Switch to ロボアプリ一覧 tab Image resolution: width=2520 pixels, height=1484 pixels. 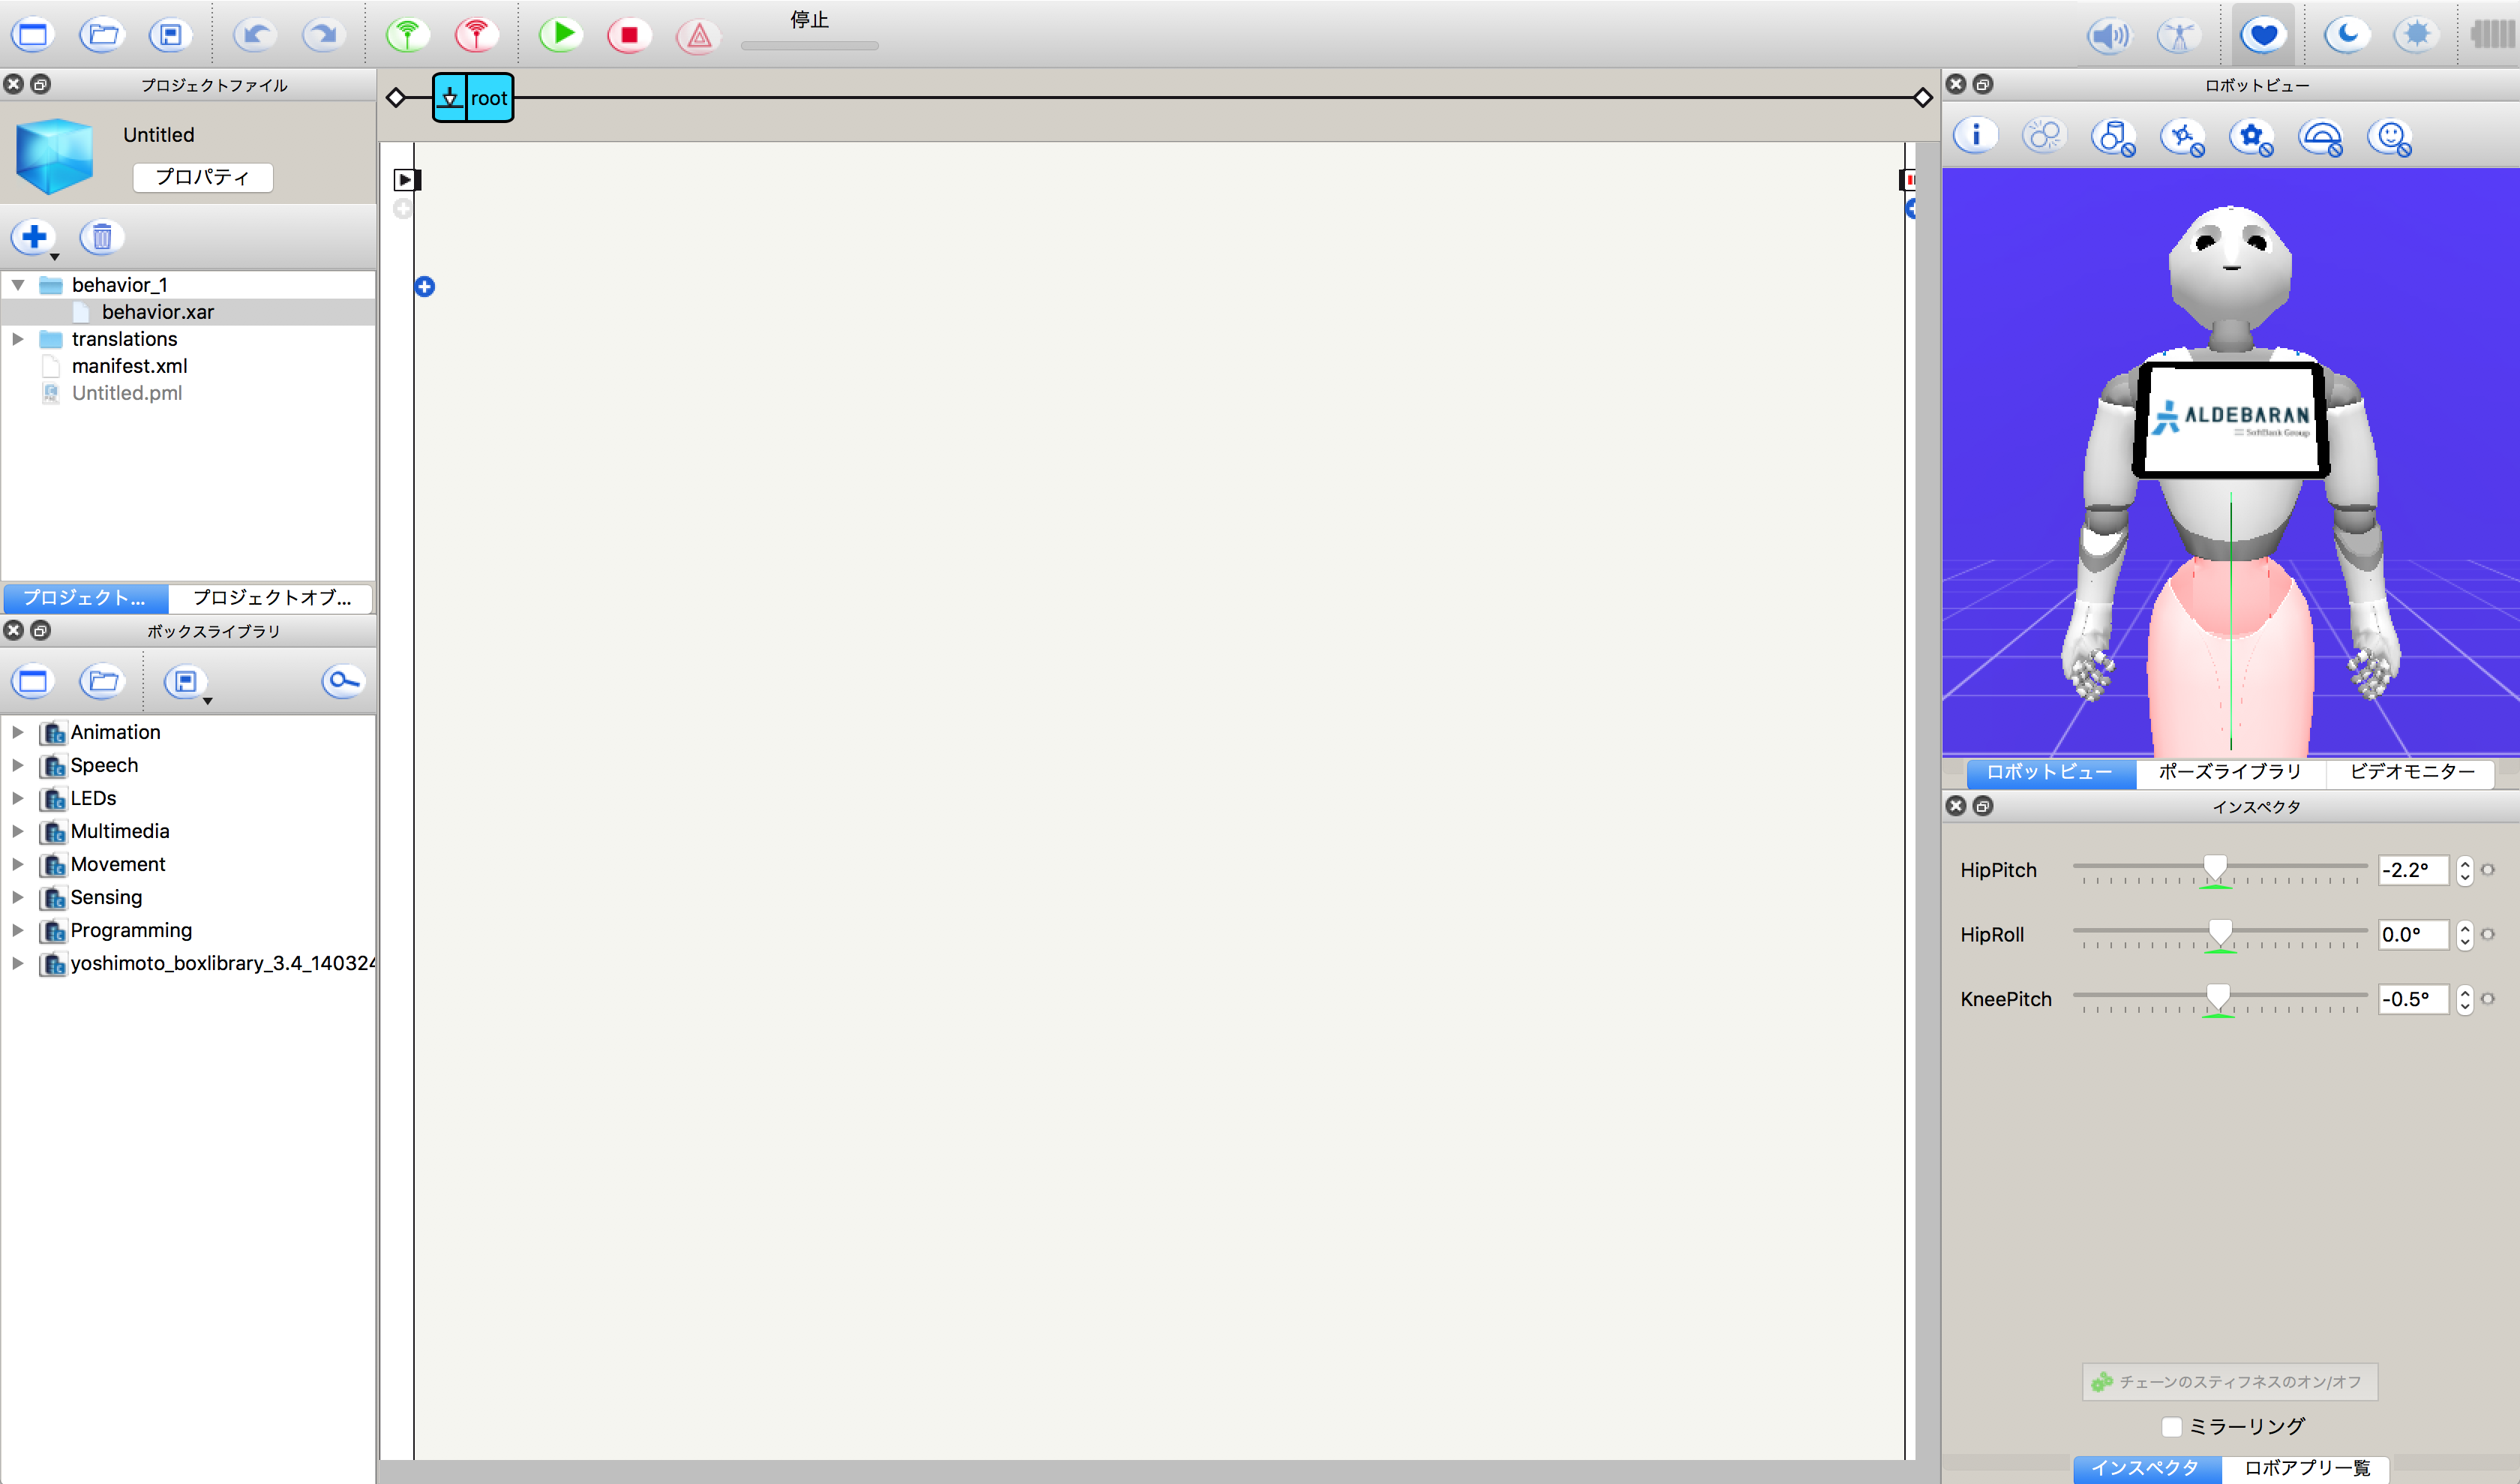point(2306,1468)
